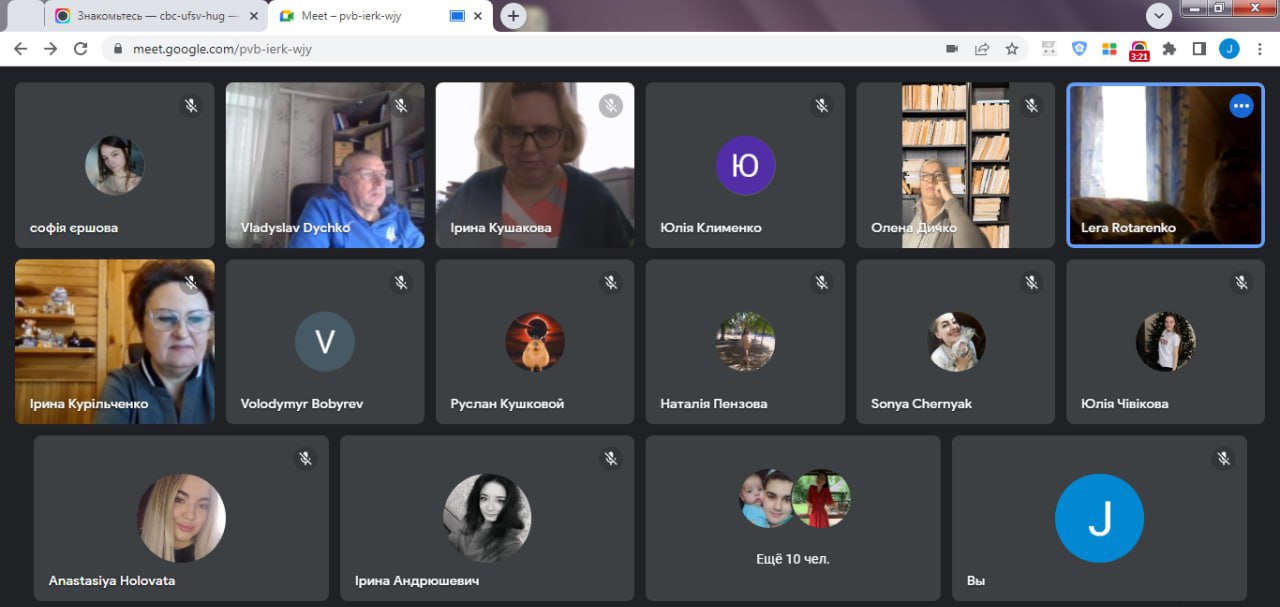Open Chrome three-dot menu
Screen dimensions: 1280x607
[x=1259, y=48]
